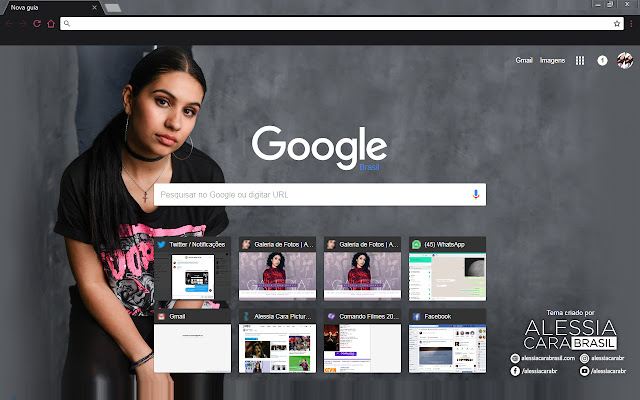Click the website globe icon beside alessiacarabrasil.com

[515, 358]
